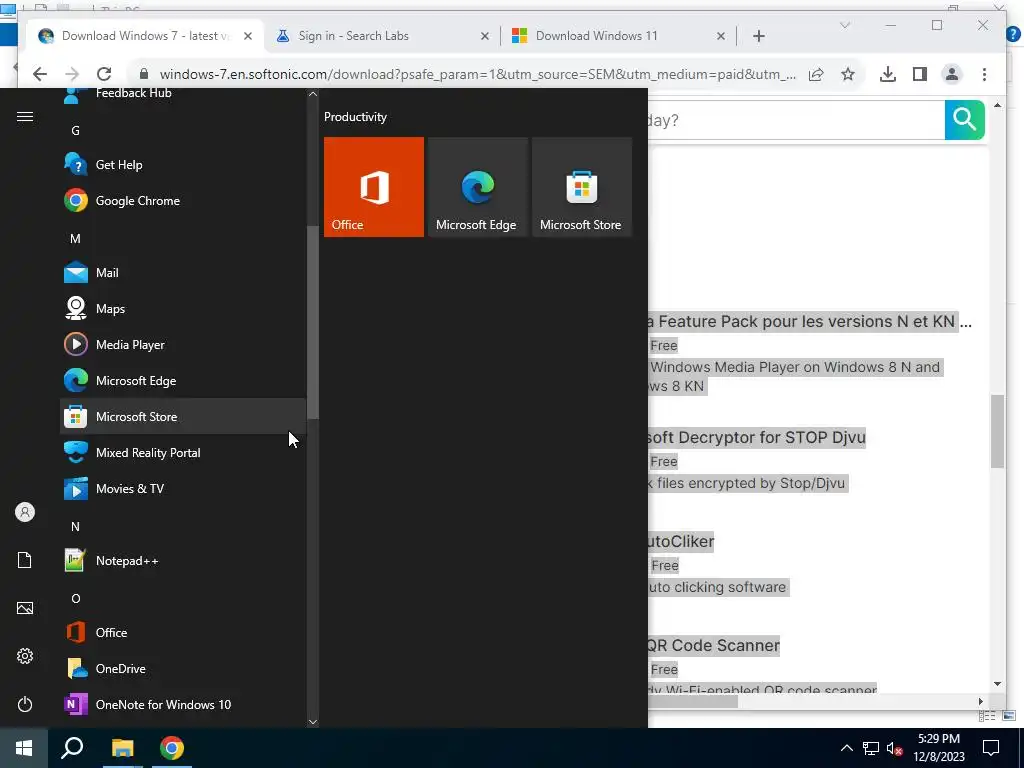Viewport: 1024px width, 768px height.
Task: Open Documents from the Start sidebar
Action: [x=25, y=560]
